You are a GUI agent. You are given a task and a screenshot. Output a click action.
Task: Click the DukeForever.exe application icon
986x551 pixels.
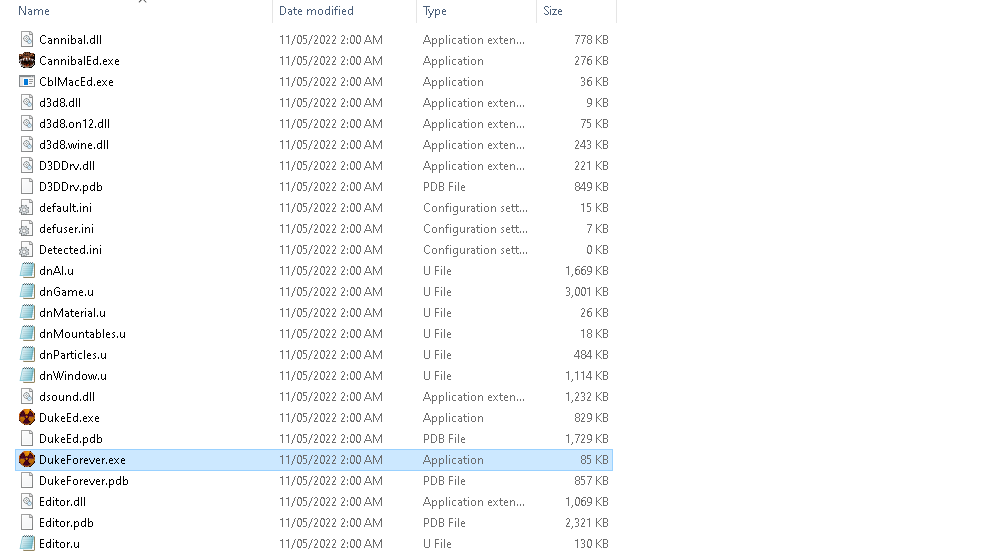tap(27, 460)
